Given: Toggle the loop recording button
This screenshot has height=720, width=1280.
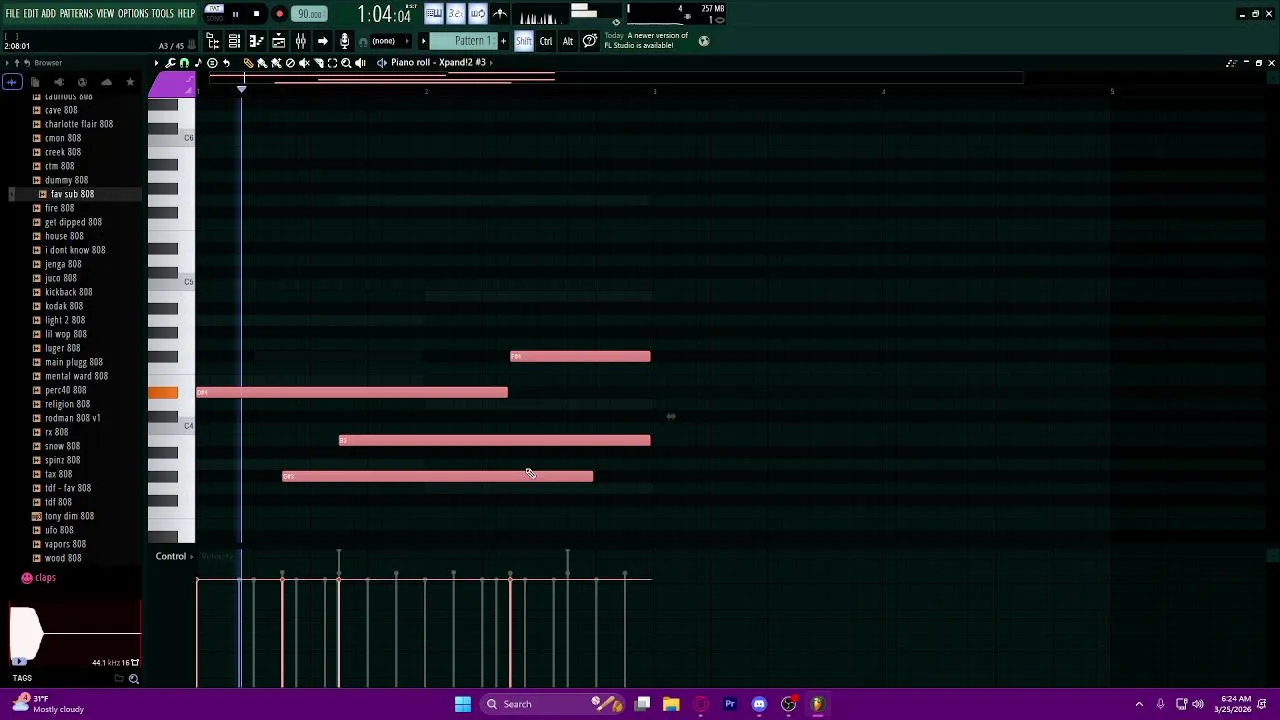Looking at the screenshot, I should click(477, 14).
